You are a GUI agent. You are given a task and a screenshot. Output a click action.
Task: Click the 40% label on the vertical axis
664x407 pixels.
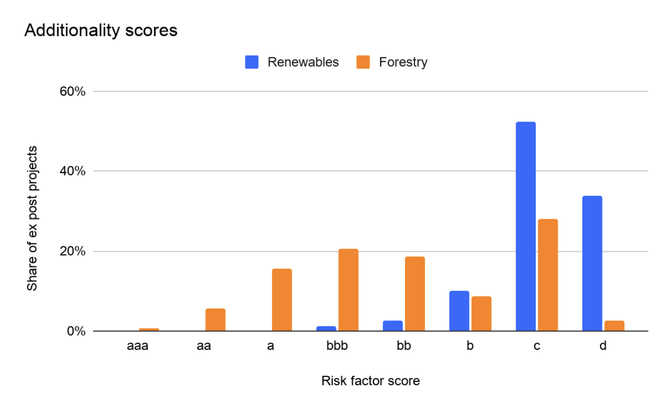[75, 171]
